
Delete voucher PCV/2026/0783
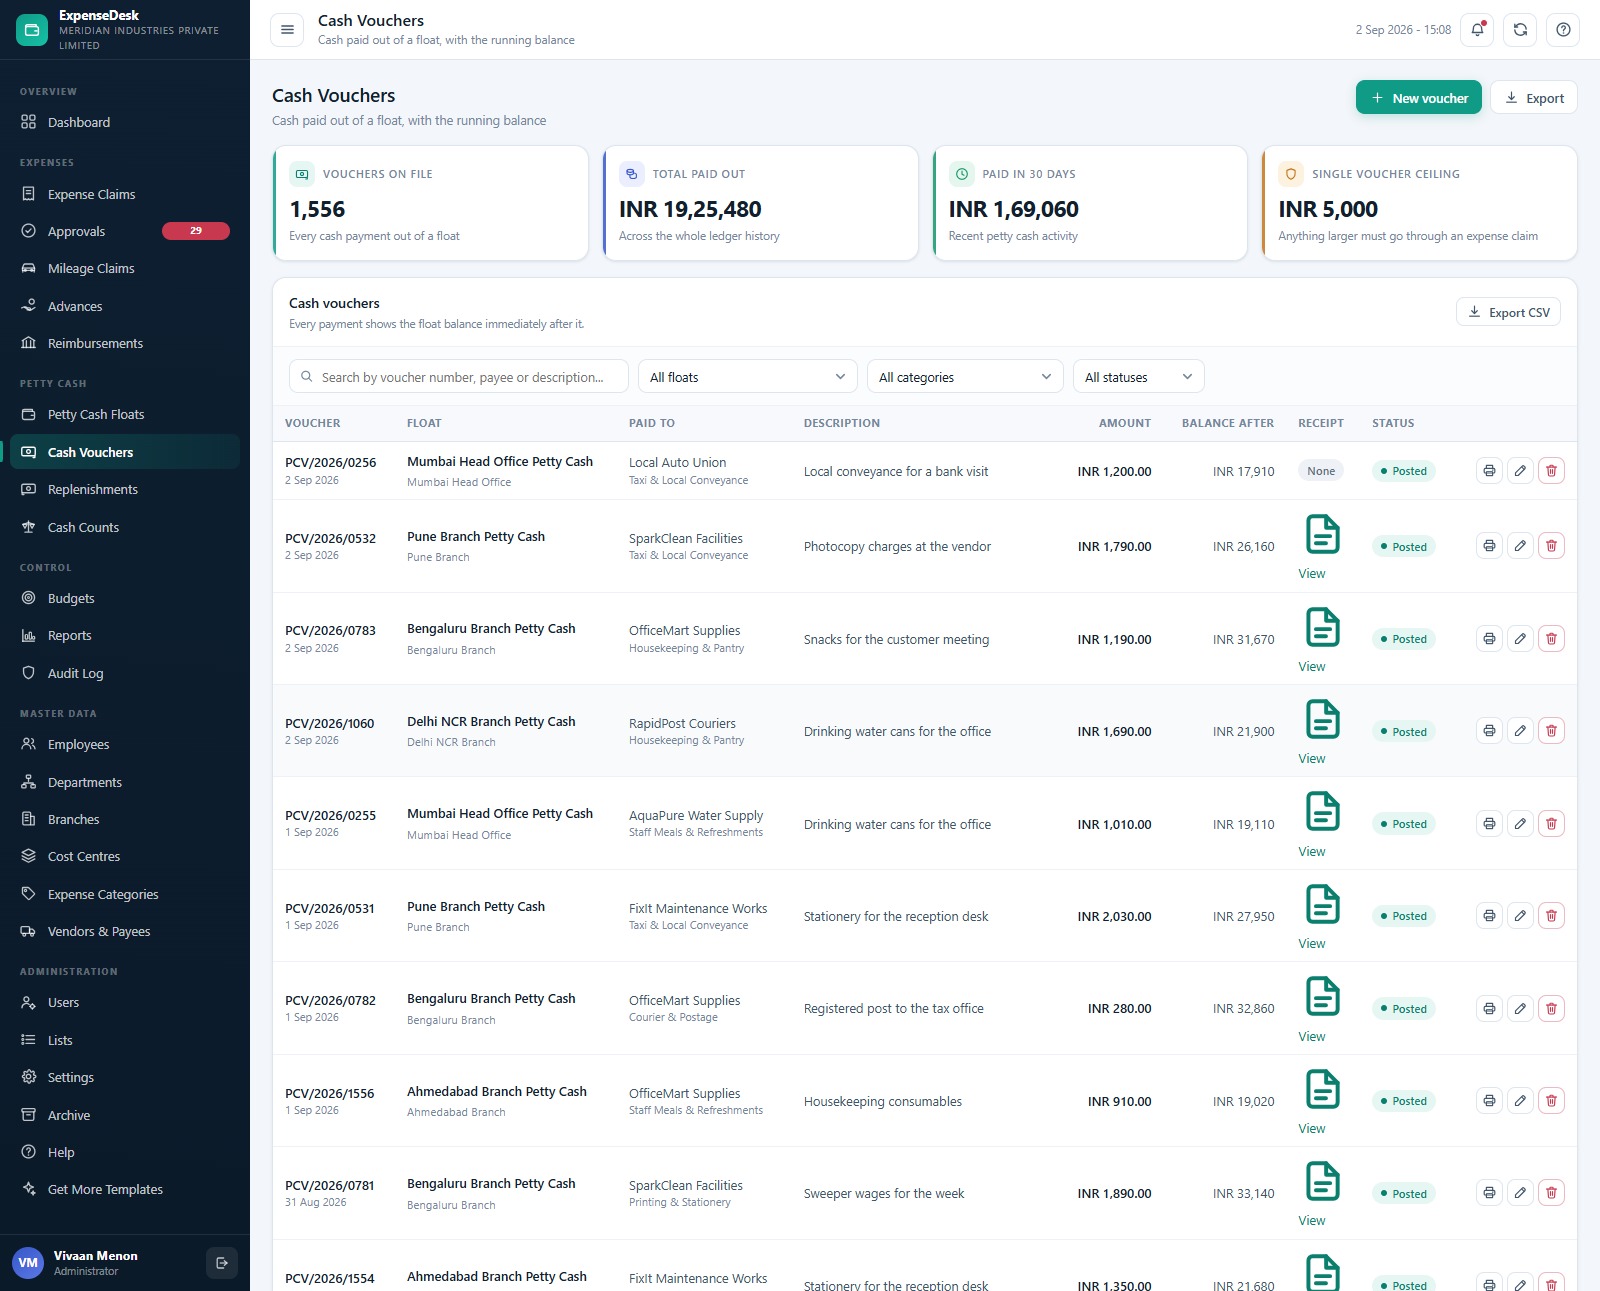point(1551,639)
